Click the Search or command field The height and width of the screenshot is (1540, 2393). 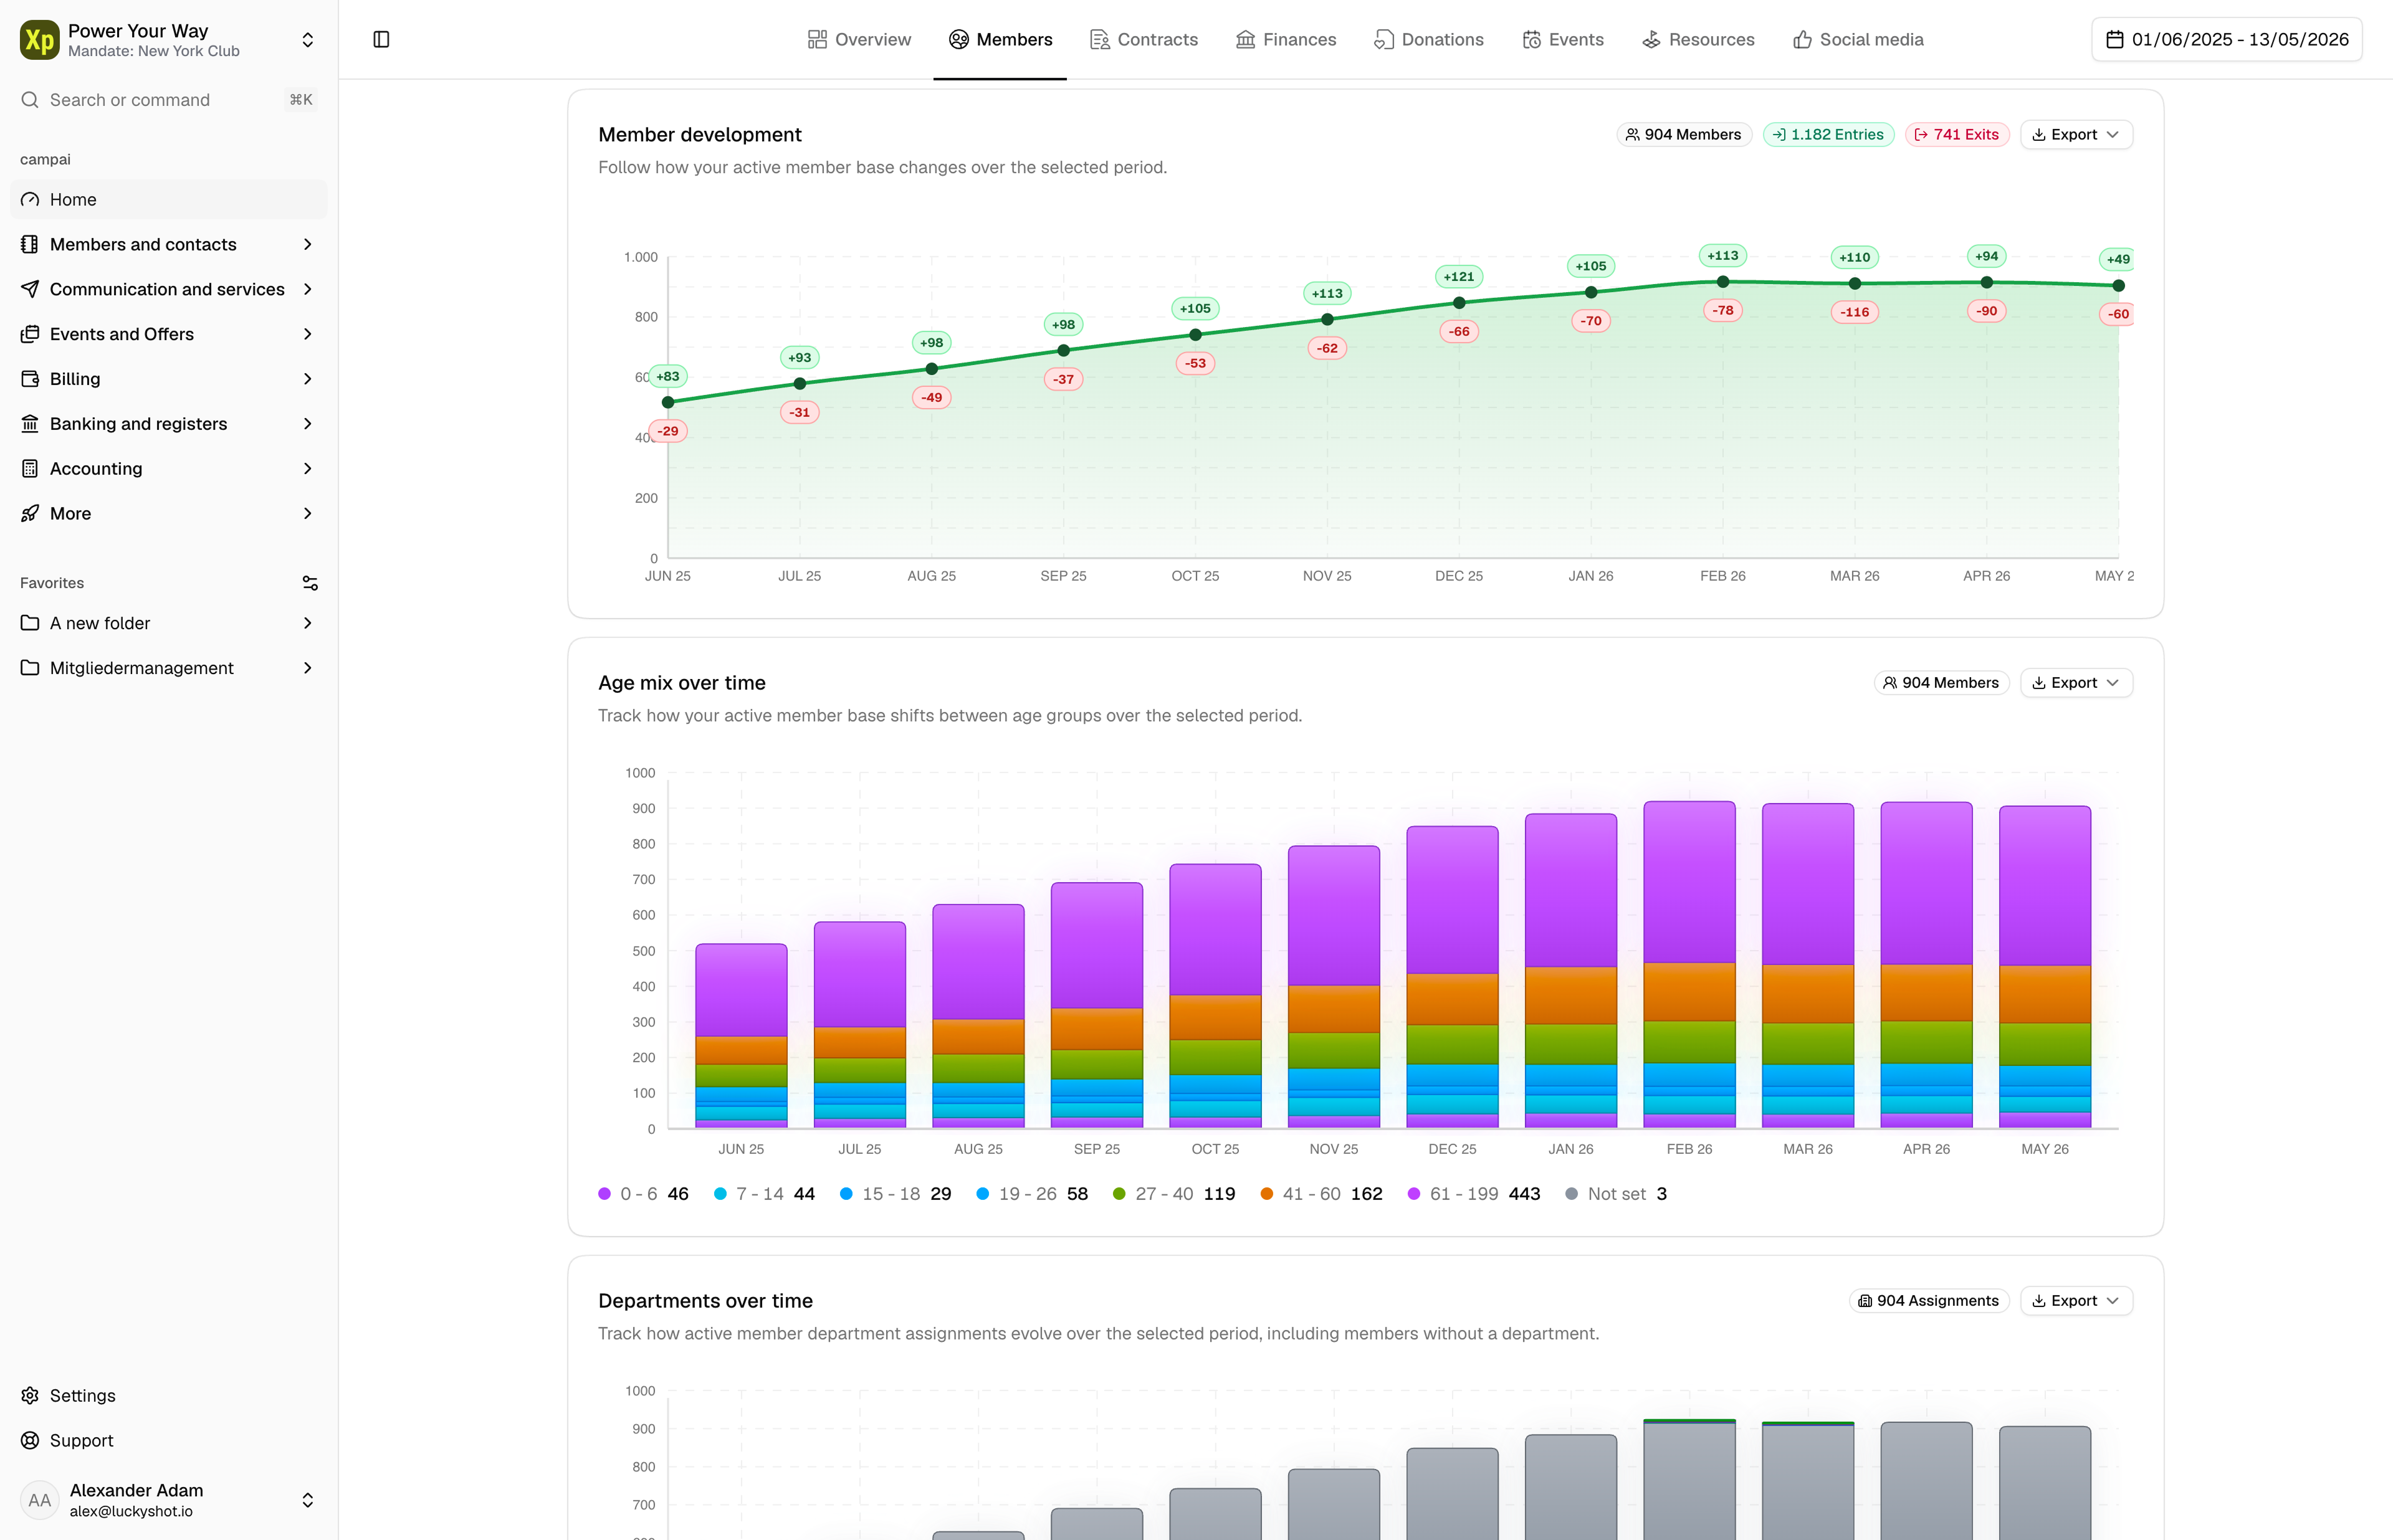tap(168, 100)
